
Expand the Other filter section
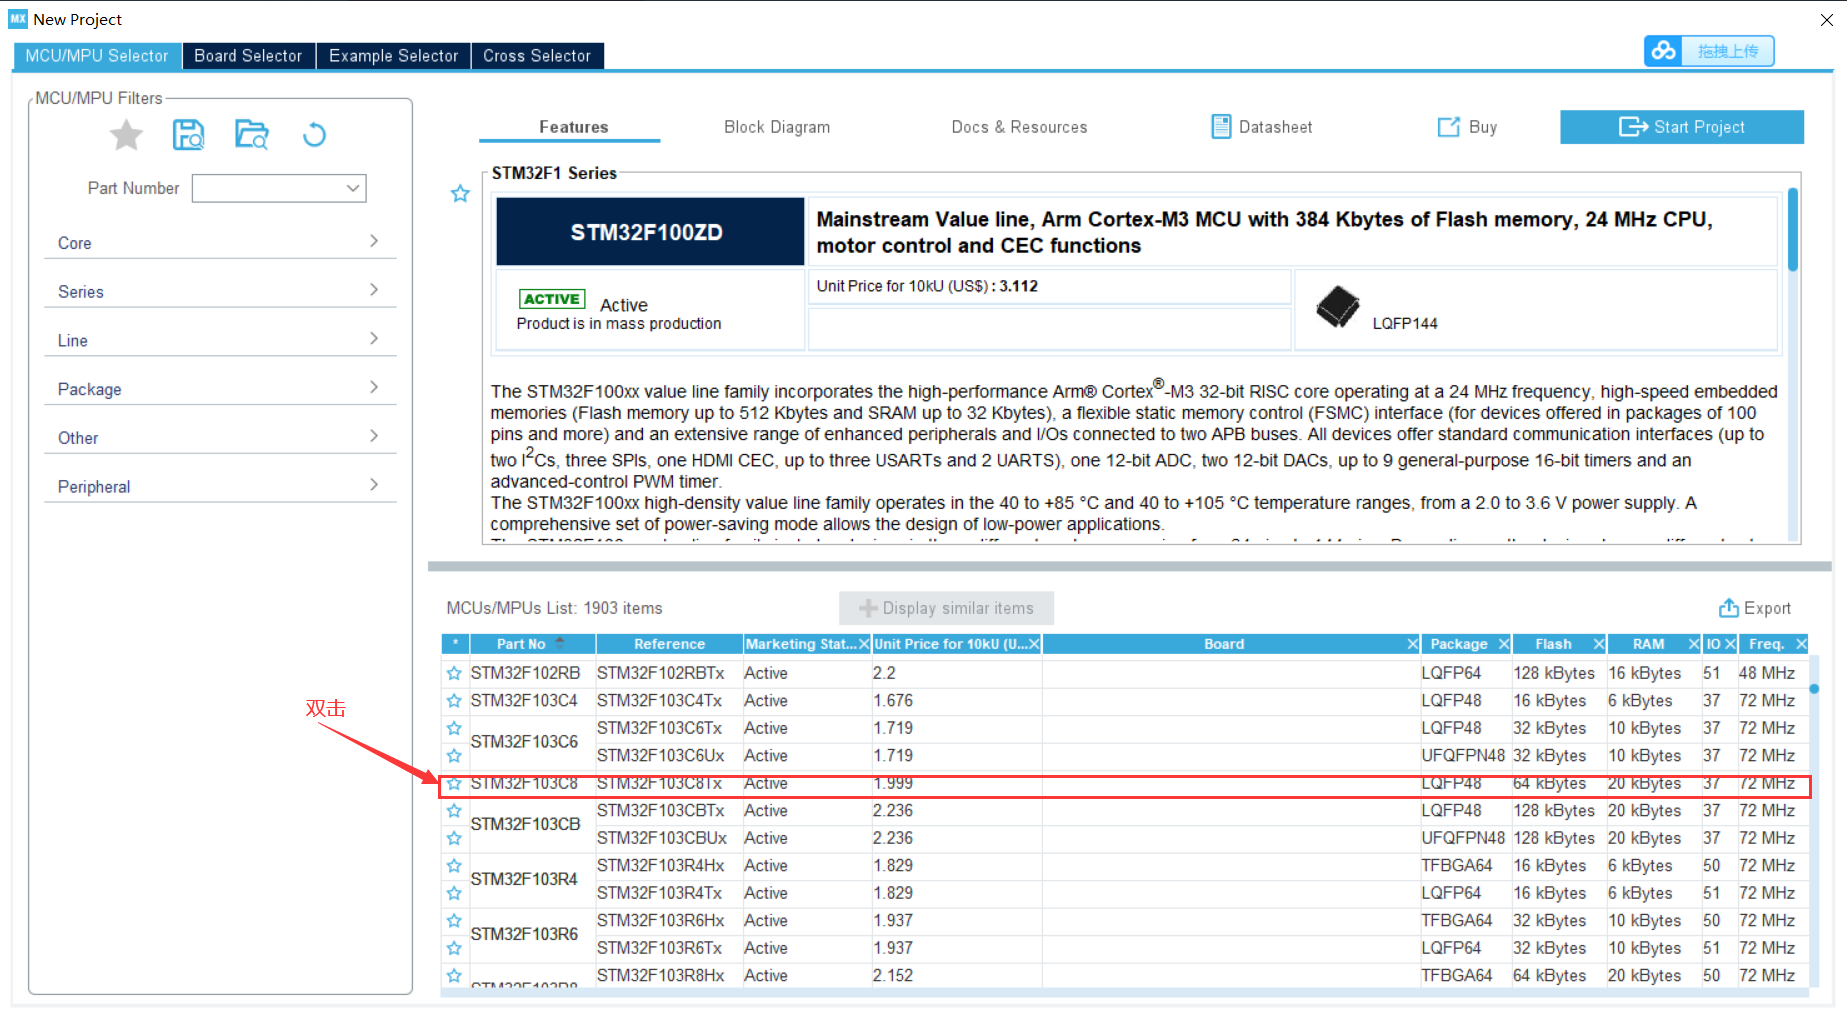[220, 437]
